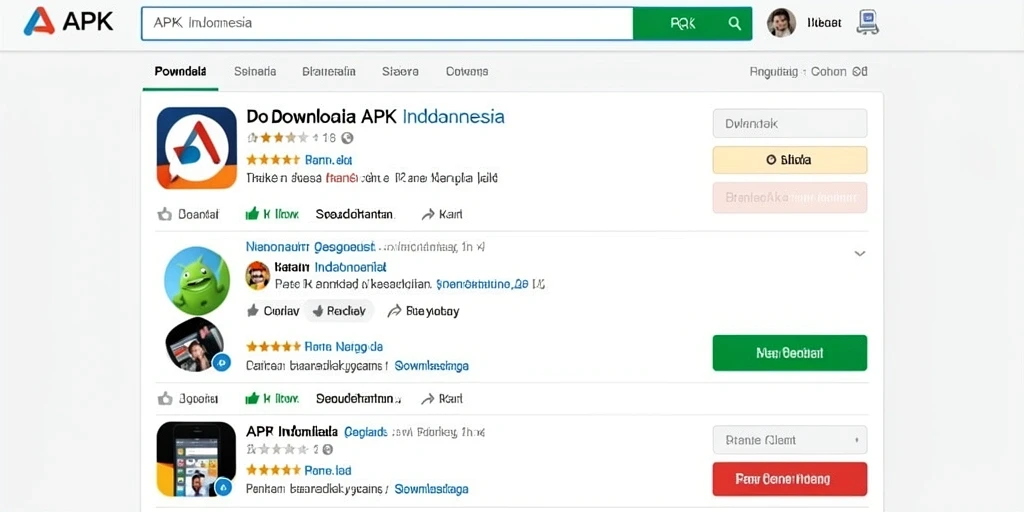
Task: Click the share arrow Kaarl in first result
Action: pos(441,214)
